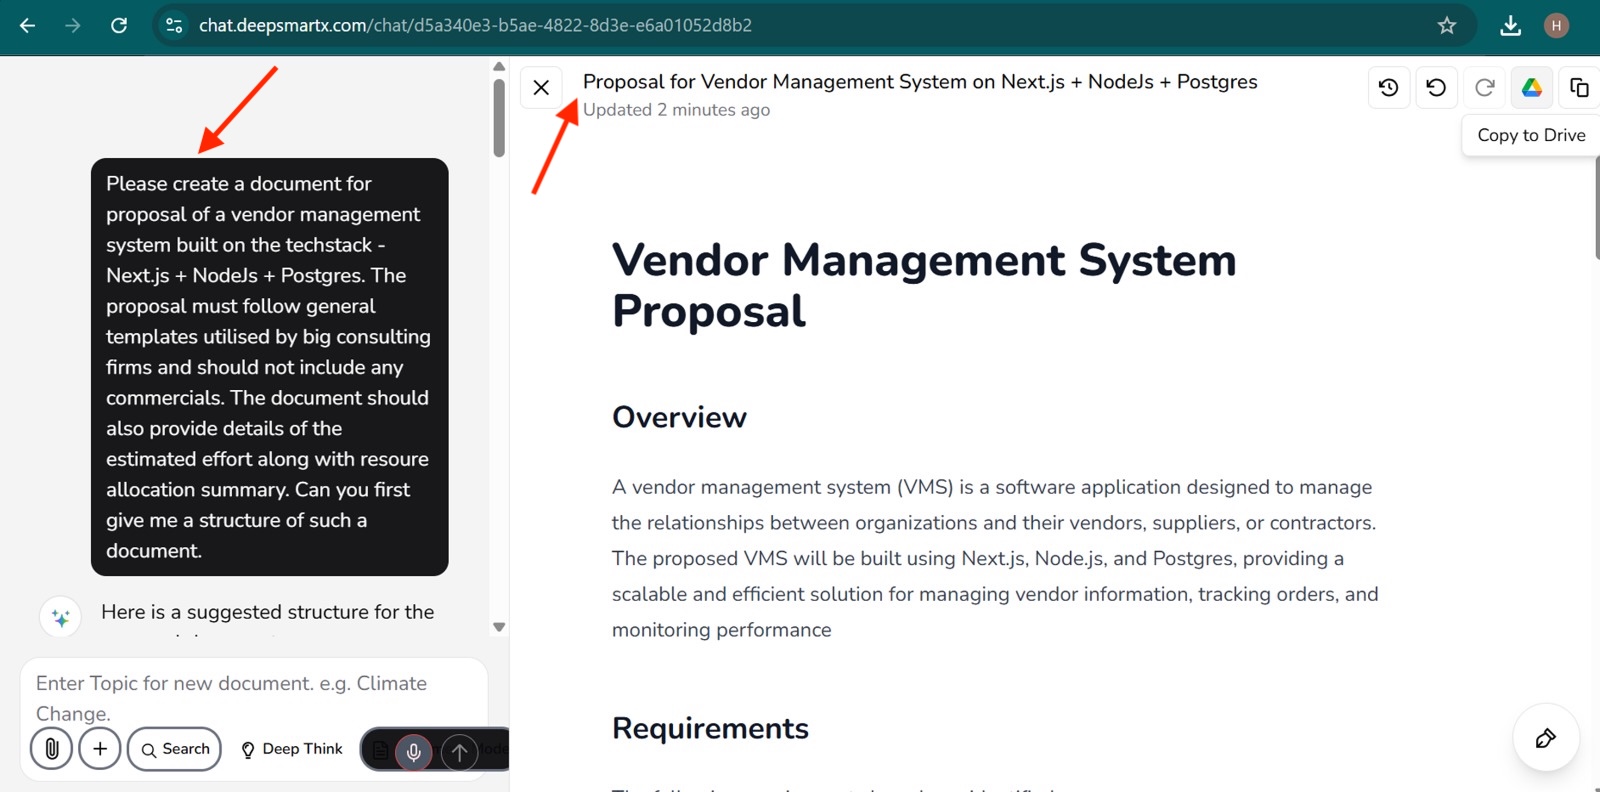This screenshot has height=792, width=1600.
Task: Bookmark this page with the star icon
Action: (x=1446, y=26)
